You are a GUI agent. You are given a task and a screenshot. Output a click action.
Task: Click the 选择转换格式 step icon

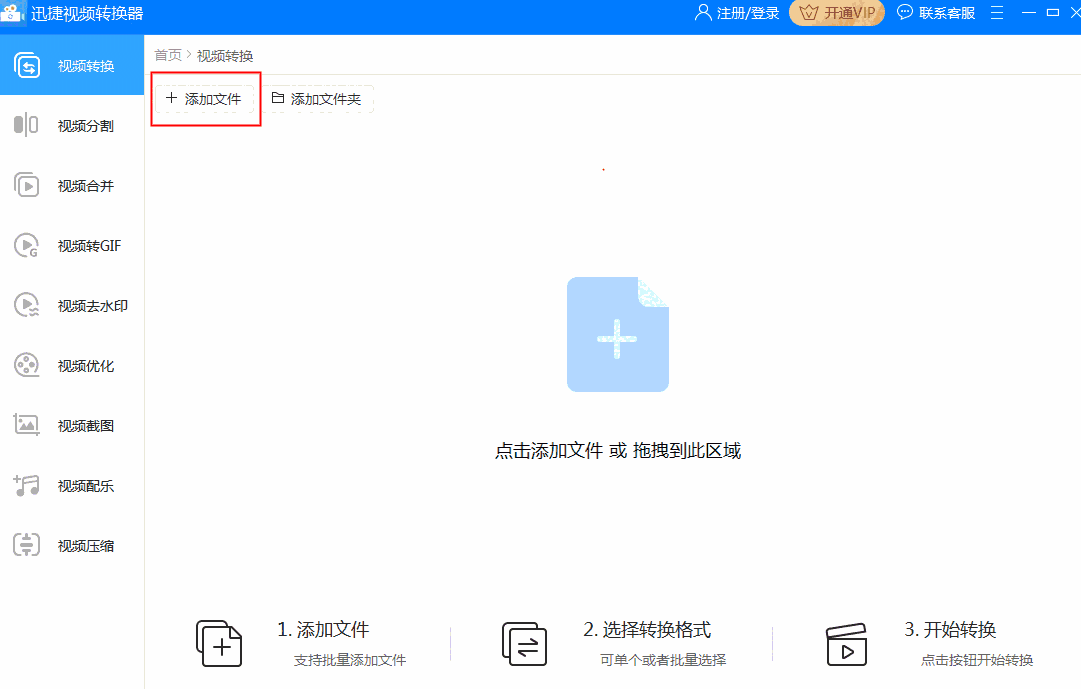coord(524,644)
